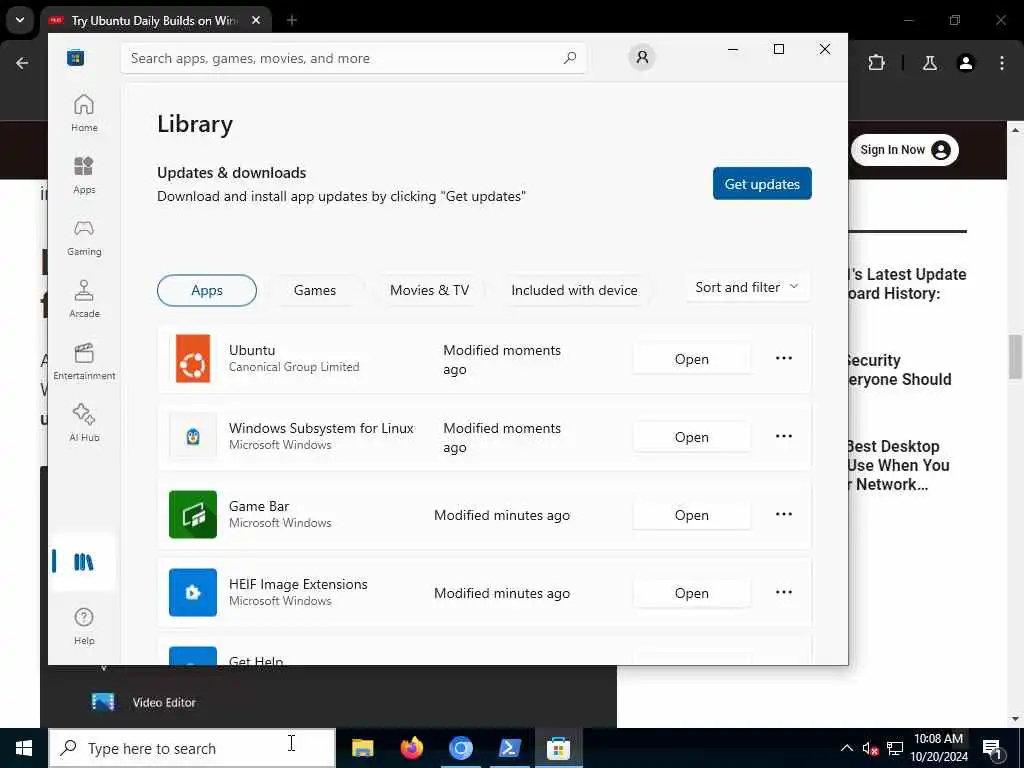Click the browser labs flask icon

929,63
